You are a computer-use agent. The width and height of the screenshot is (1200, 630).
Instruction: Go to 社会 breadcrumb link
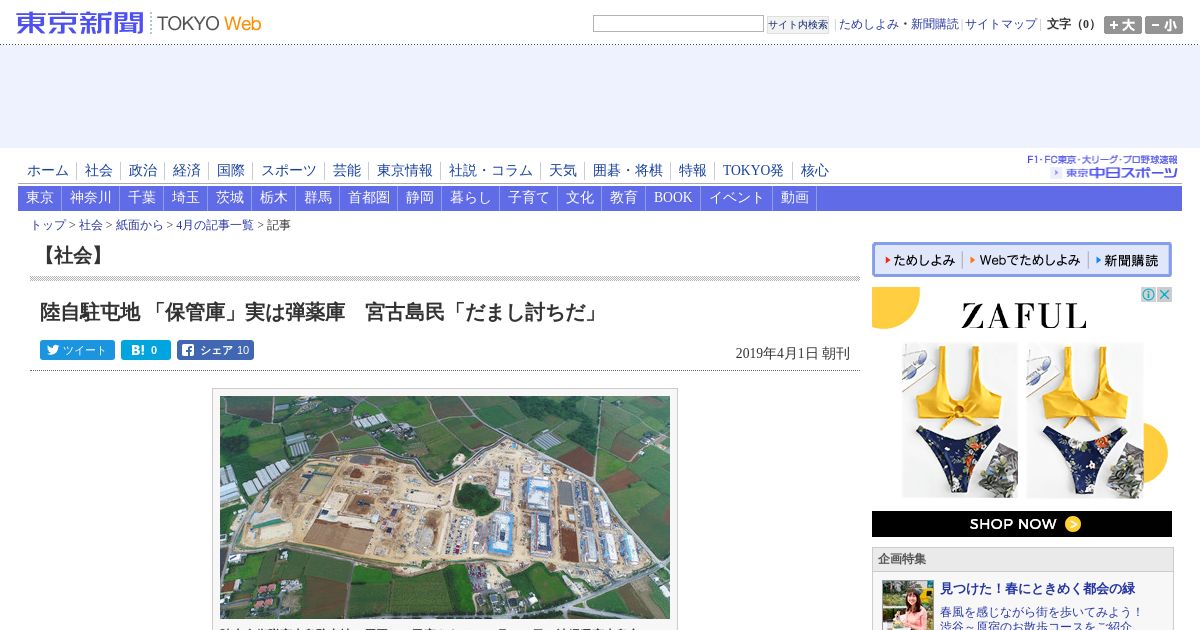pos(91,226)
